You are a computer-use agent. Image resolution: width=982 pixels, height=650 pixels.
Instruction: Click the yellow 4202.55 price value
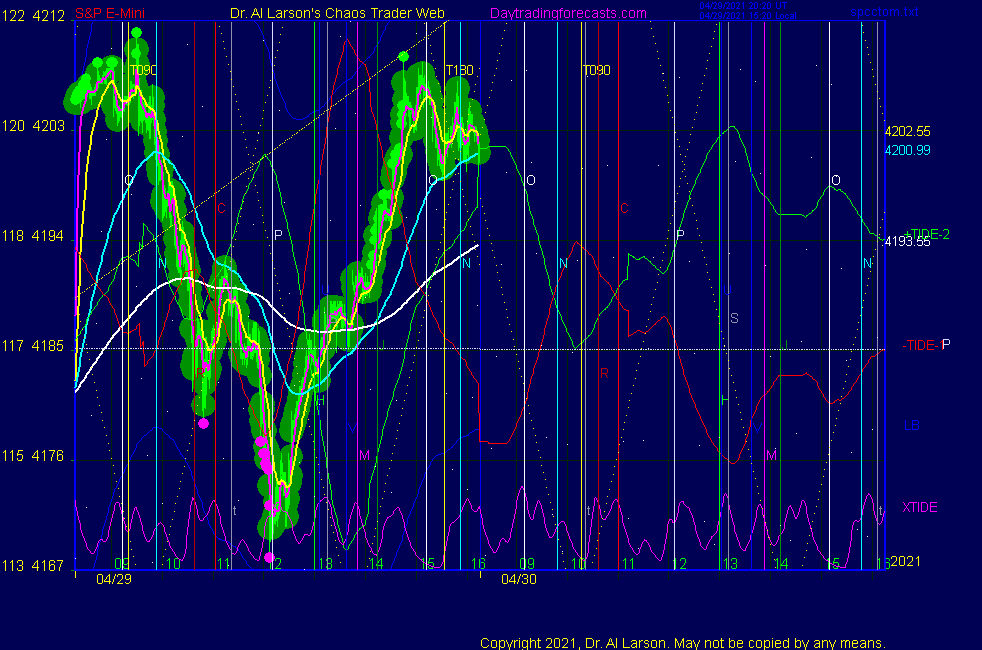907,132
